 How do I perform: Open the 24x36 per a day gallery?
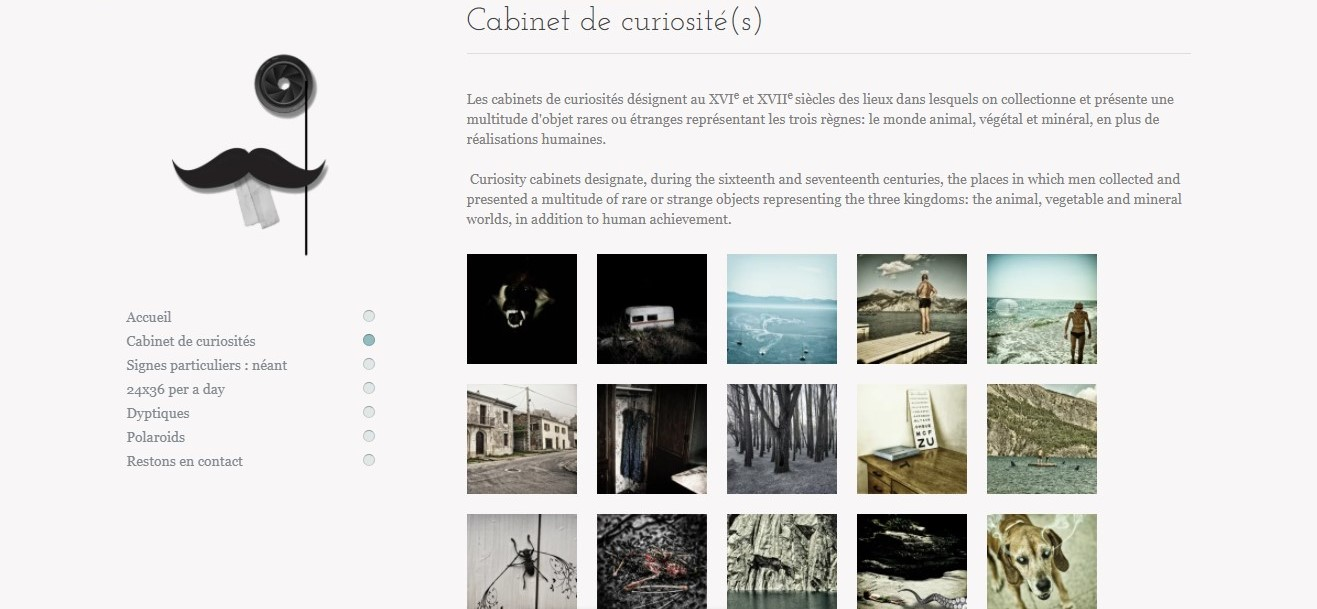pyautogui.click(x=174, y=389)
